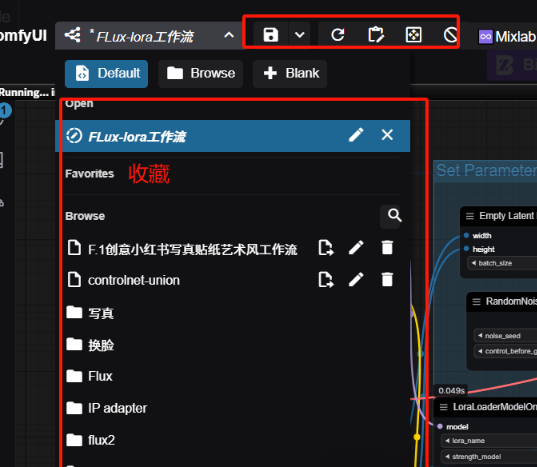Create a Blank workflow
This screenshot has height=467, width=537.
[290, 74]
